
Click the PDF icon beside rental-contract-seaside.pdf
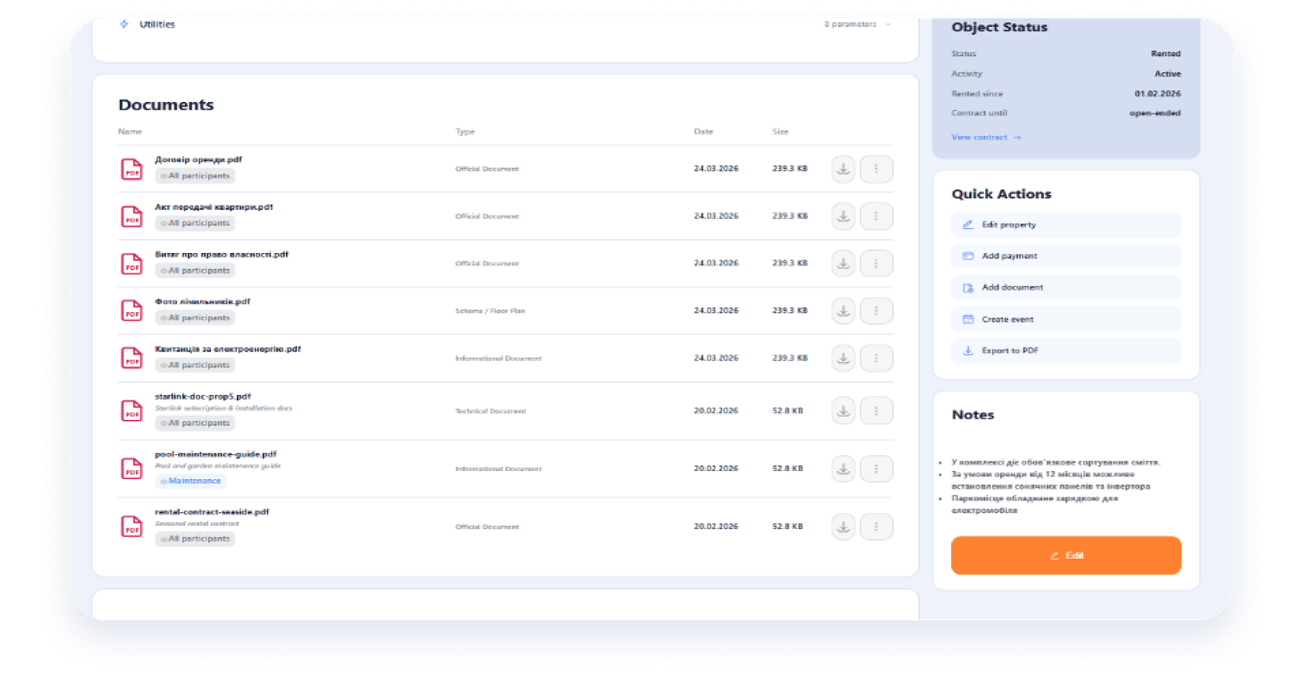click(132, 526)
